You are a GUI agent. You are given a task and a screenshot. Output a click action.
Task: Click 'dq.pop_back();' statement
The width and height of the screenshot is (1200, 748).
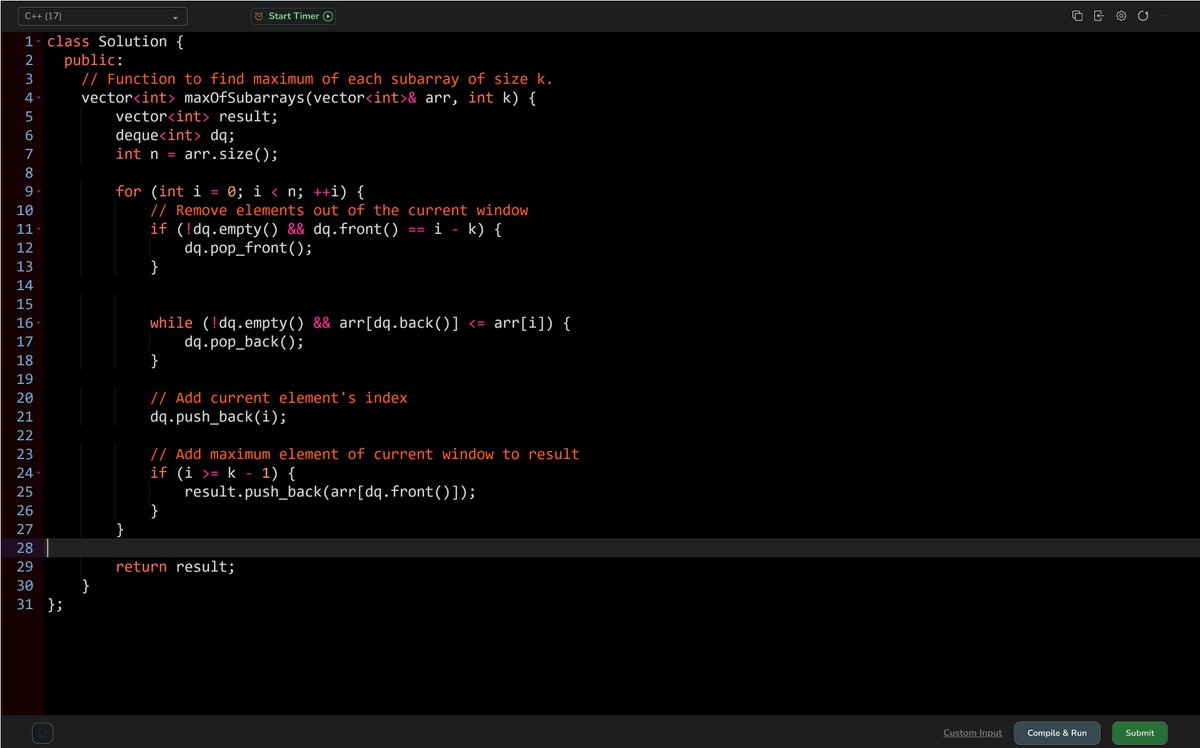244,342
